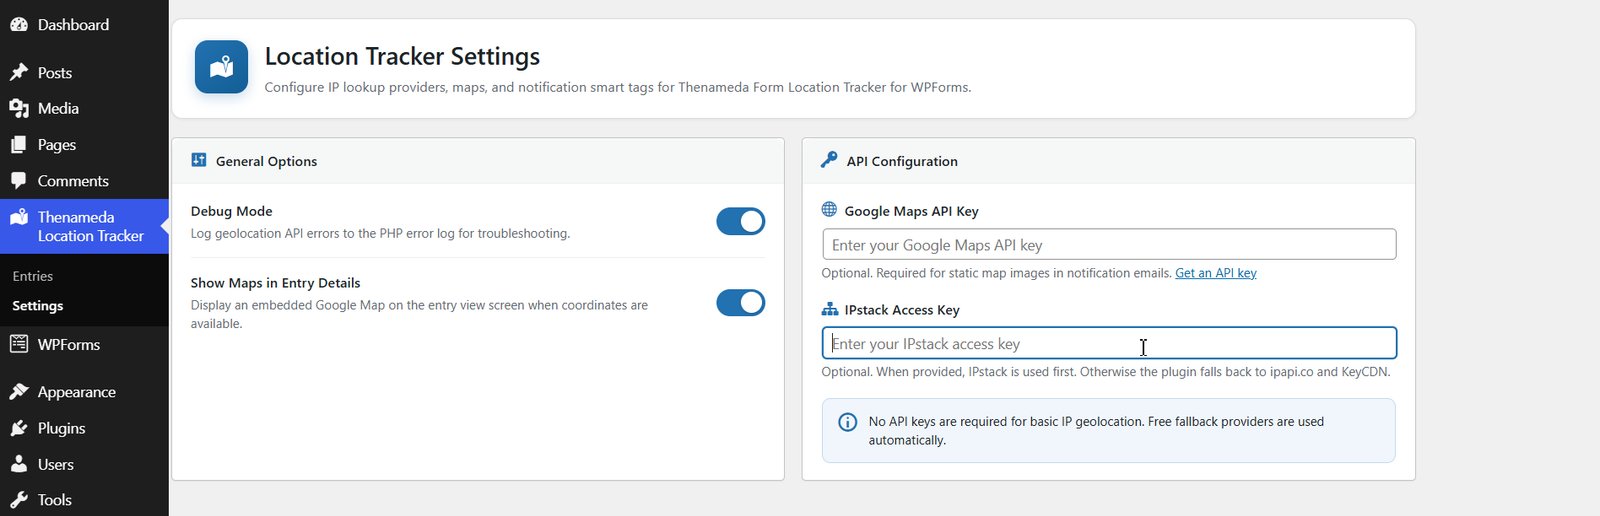Click the blue Location Tracker Settings logo

click(221, 67)
